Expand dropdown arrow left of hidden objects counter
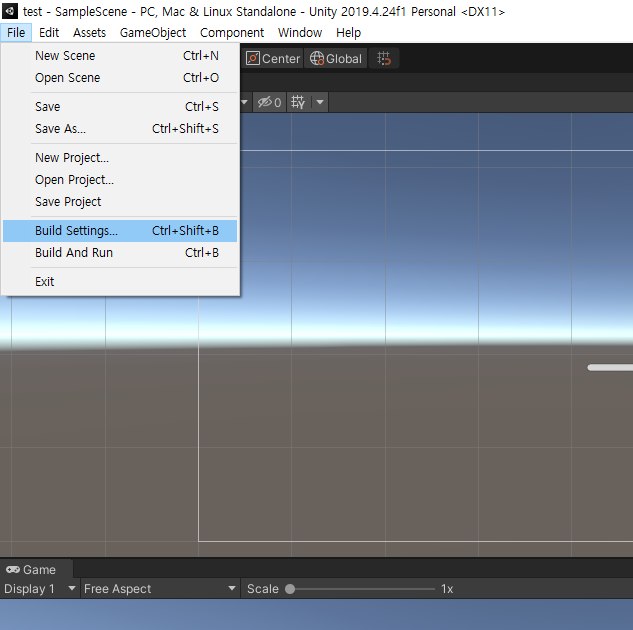The width and height of the screenshot is (633, 630). tap(244, 102)
